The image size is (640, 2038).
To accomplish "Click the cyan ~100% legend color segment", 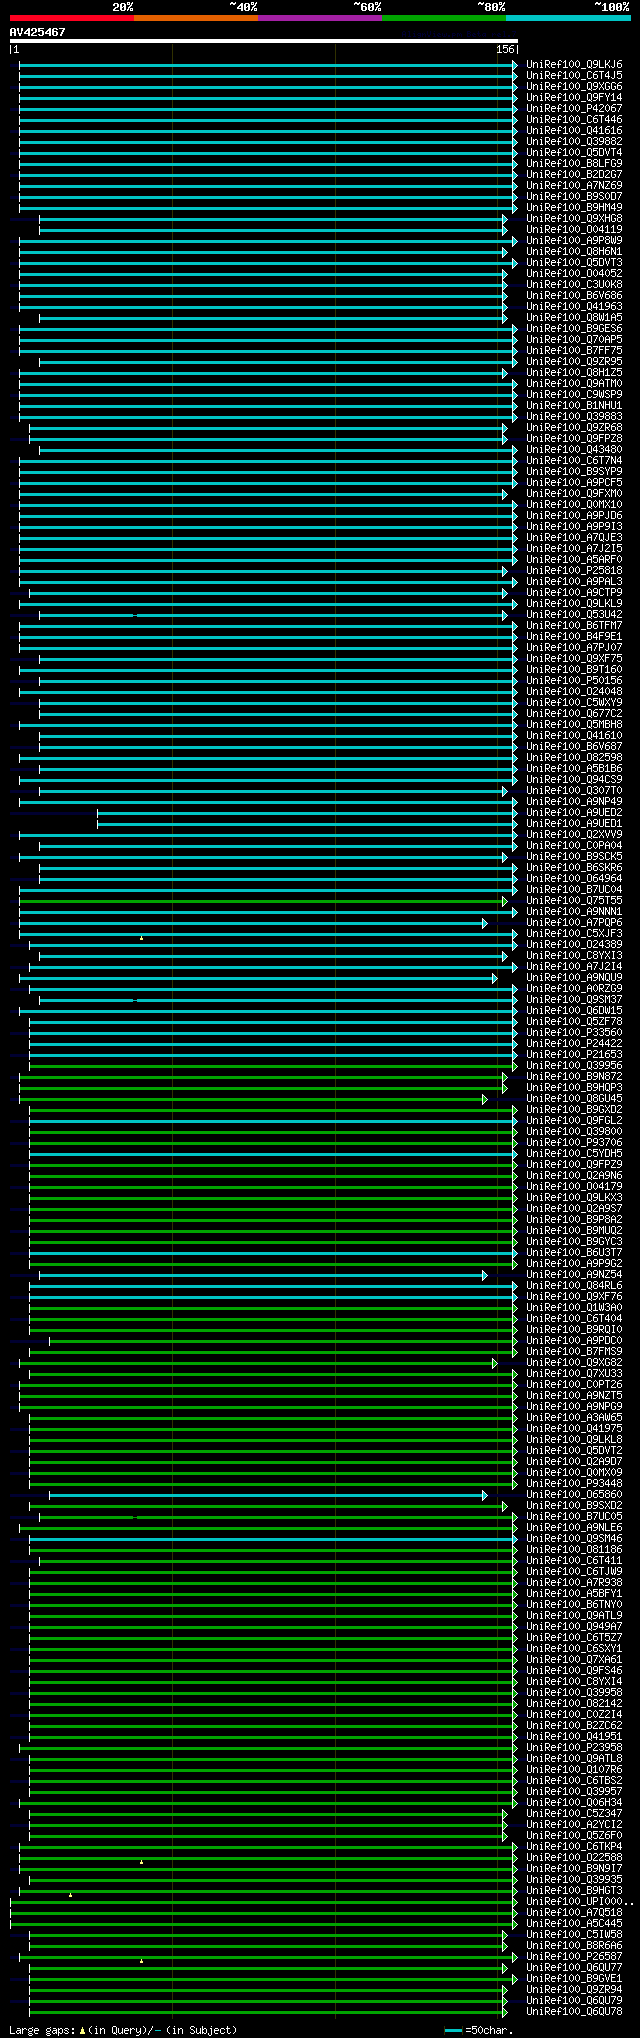I will [568, 18].
